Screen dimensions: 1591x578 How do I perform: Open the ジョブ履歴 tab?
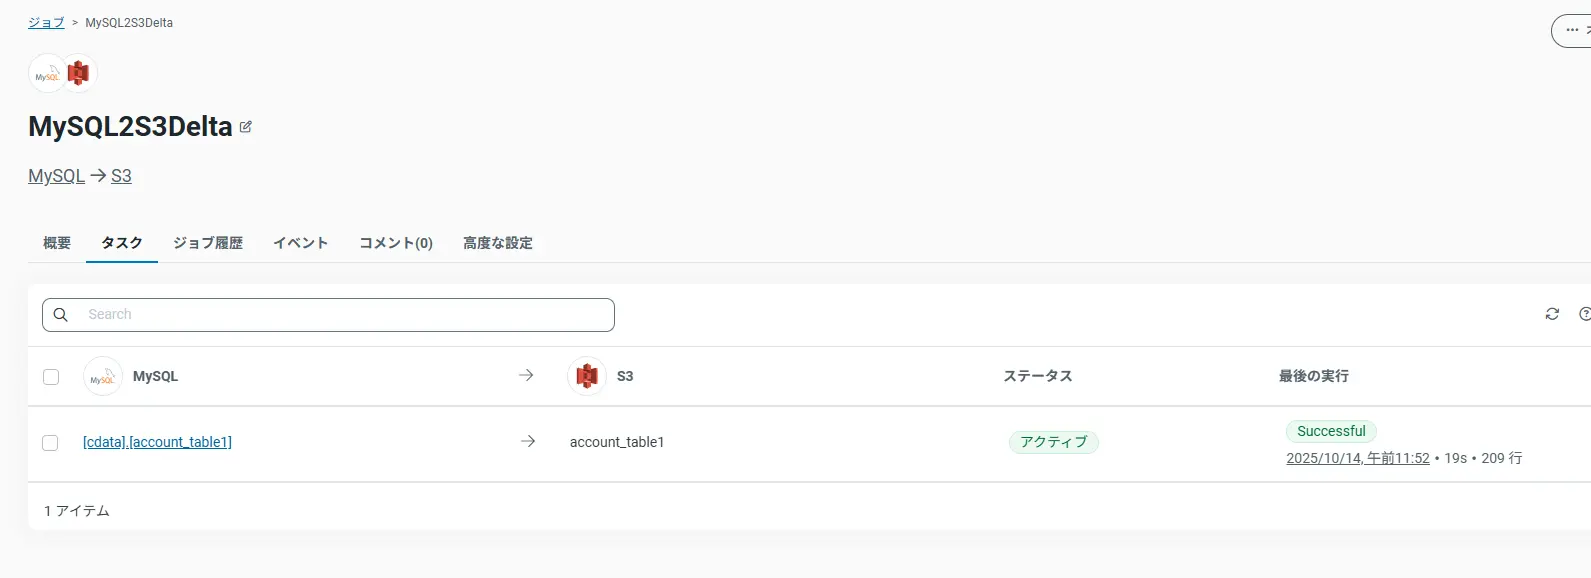click(x=208, y=243)
